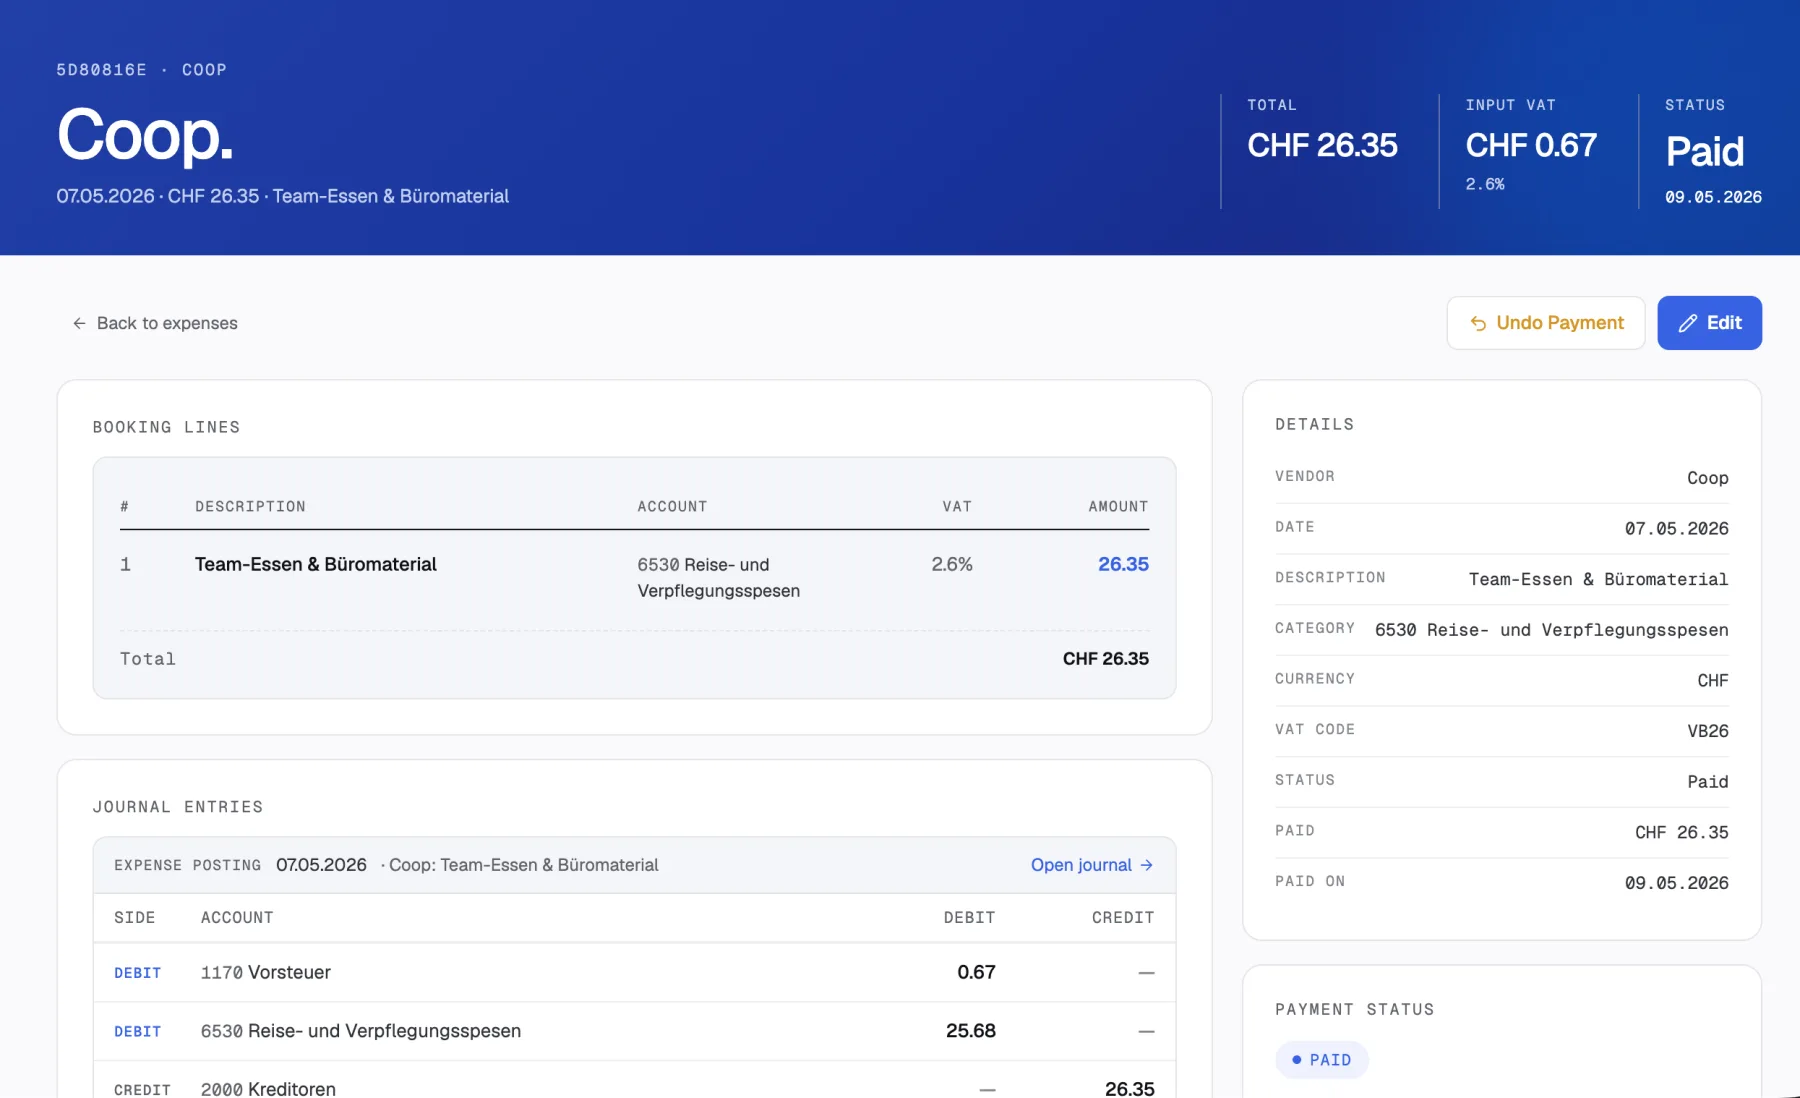
Task: Click the blue booking line amount 26.35
Action: (x=1123, y=564)
